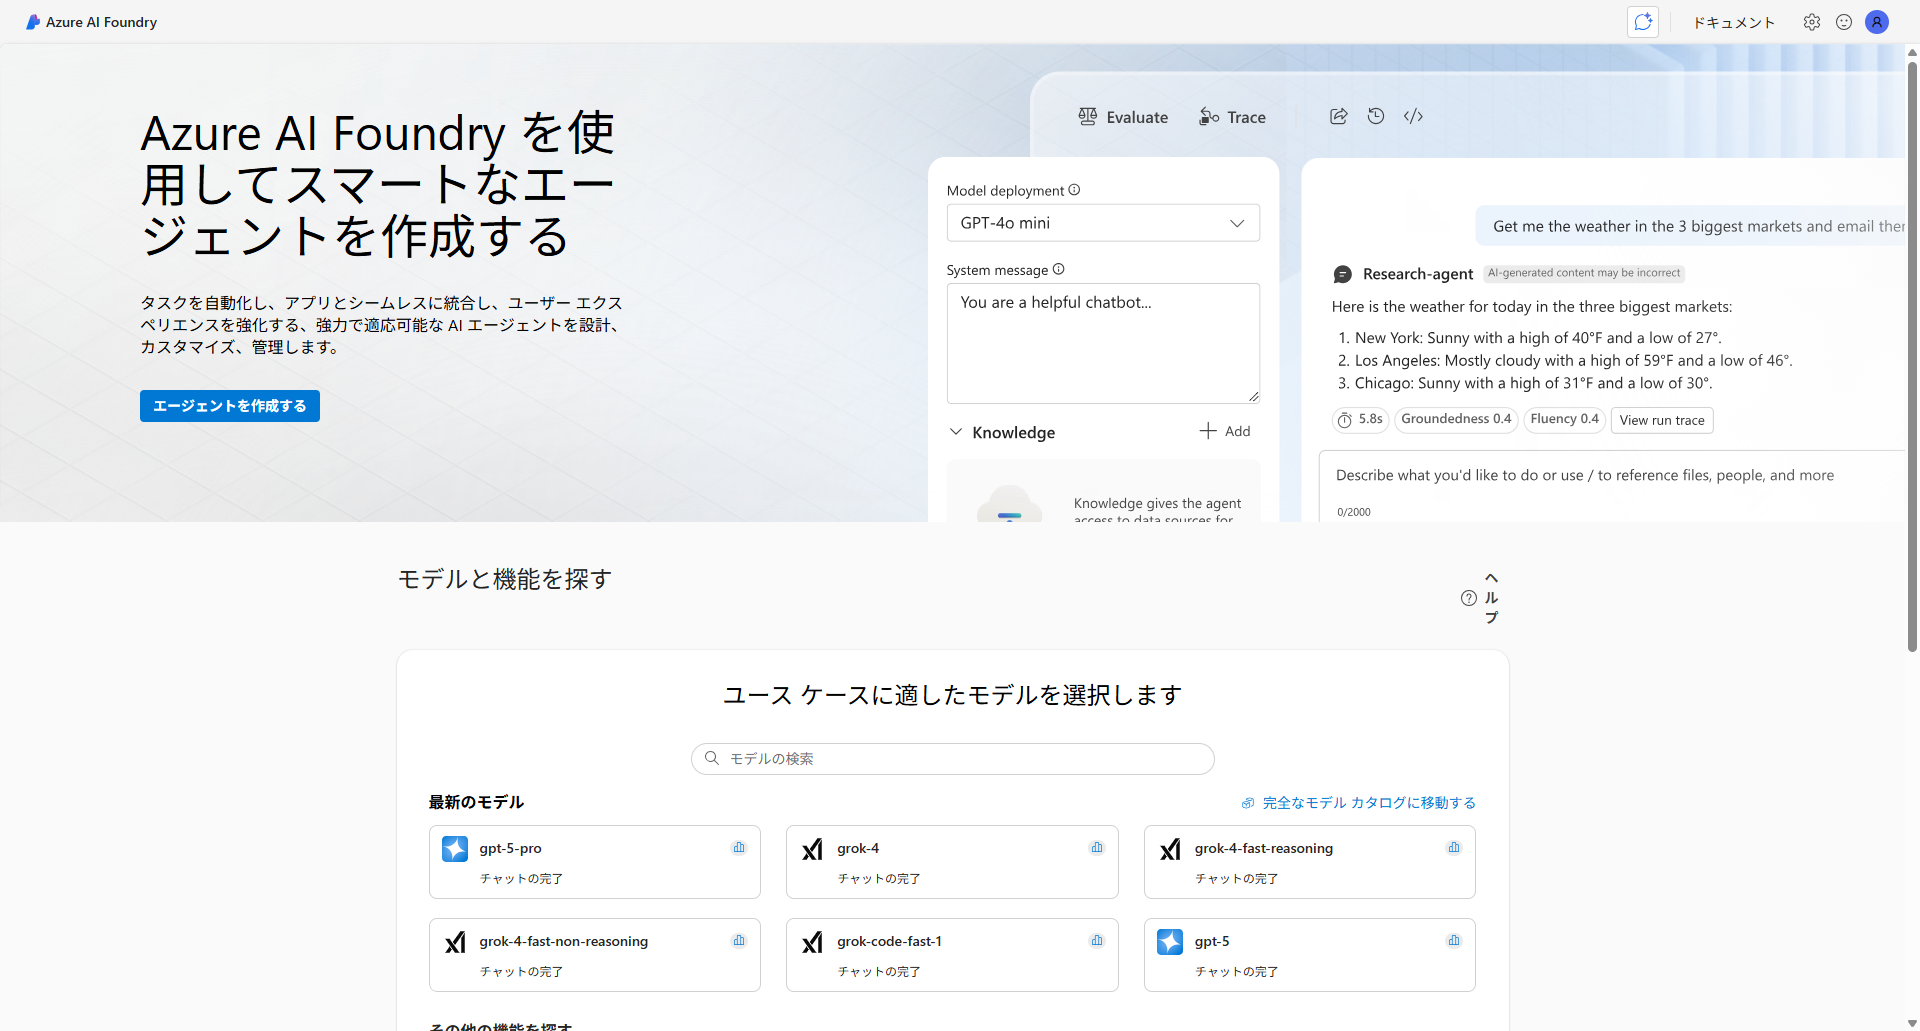Select the gpt-5-pro model card

point(594,861)
